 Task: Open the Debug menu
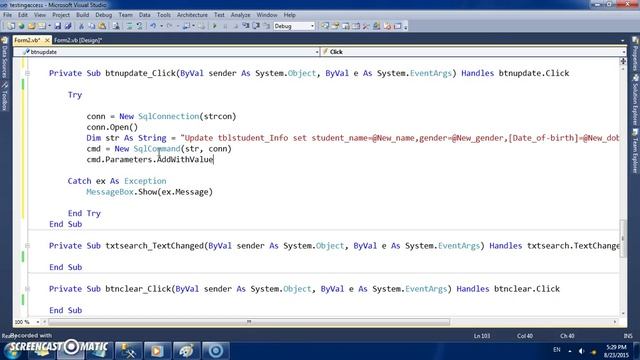(104, 15)
